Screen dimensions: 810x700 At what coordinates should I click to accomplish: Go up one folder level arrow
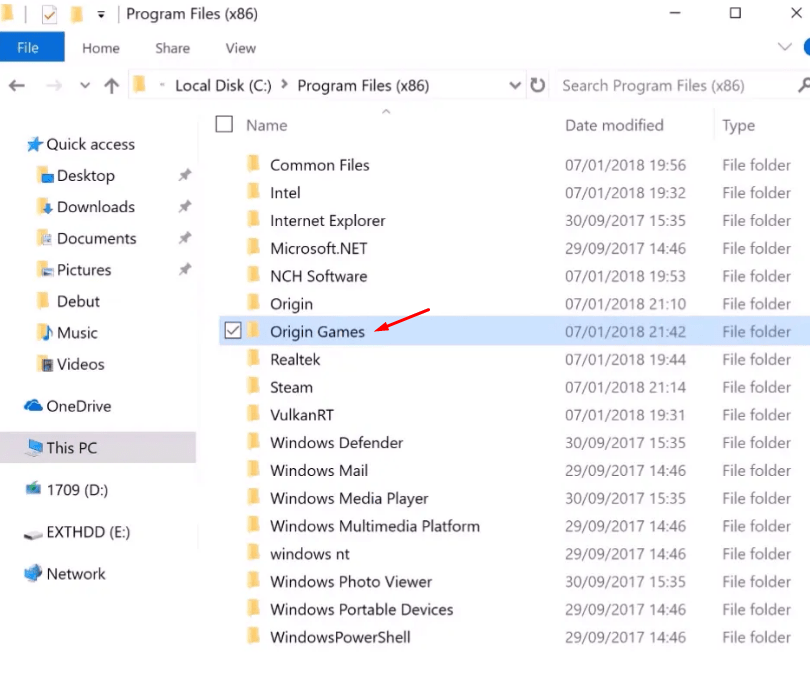[111, 86]
